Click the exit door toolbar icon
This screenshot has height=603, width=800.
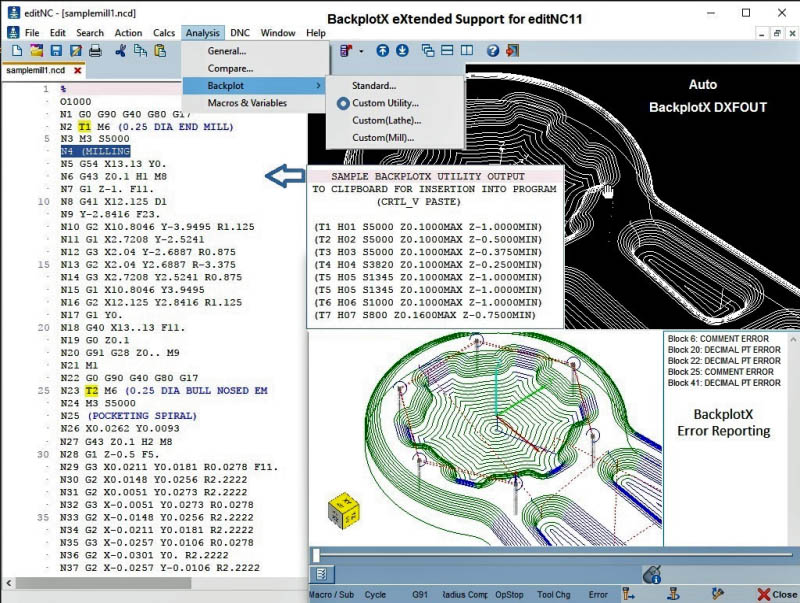click(x=512, y=51)
